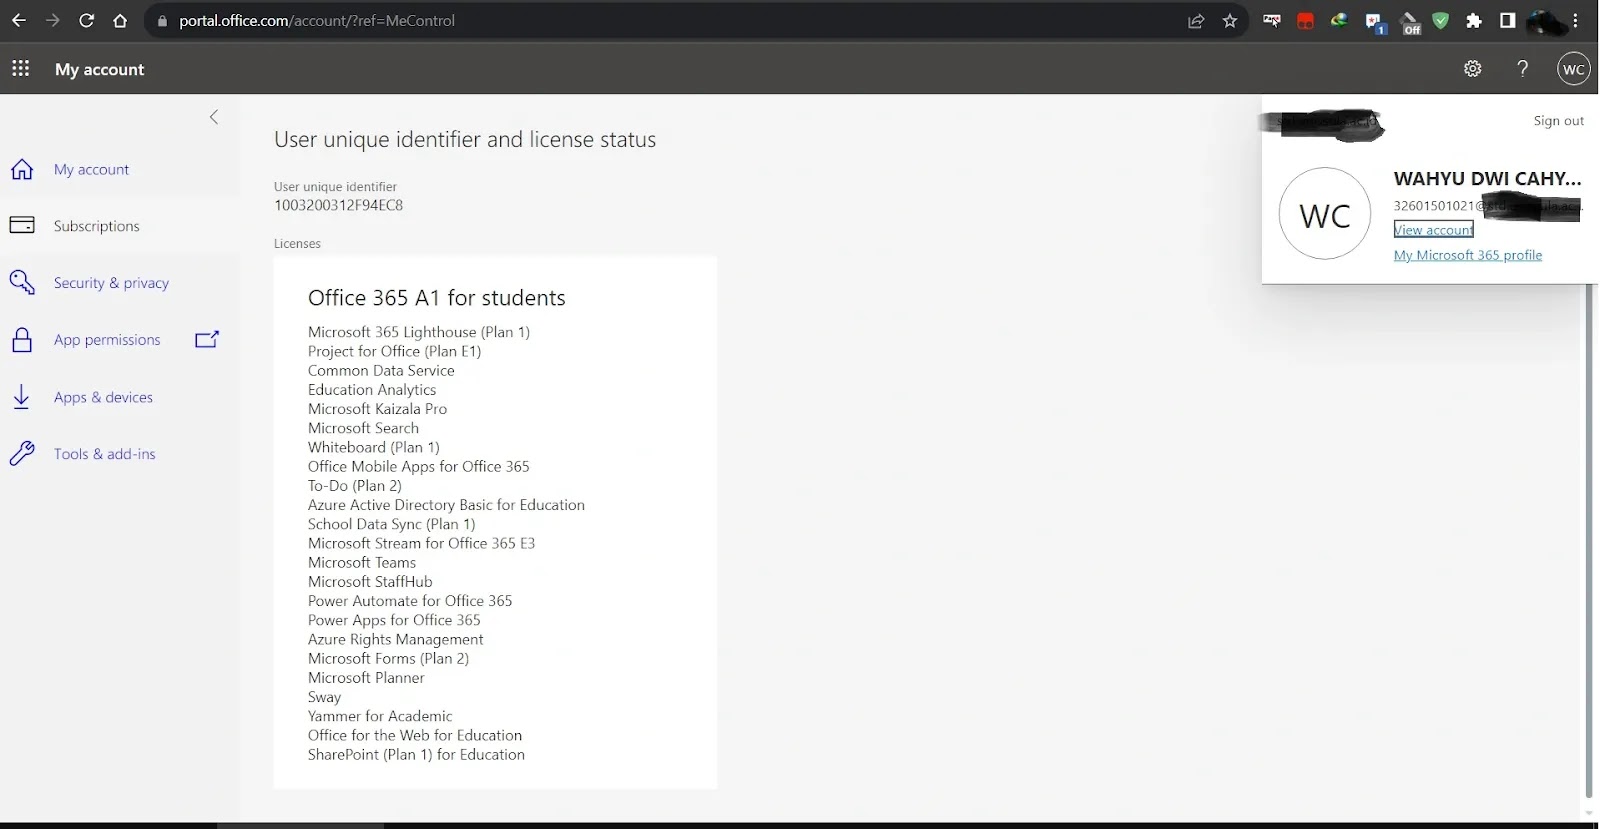Click the green shield extension icon

coord(1441,20)
